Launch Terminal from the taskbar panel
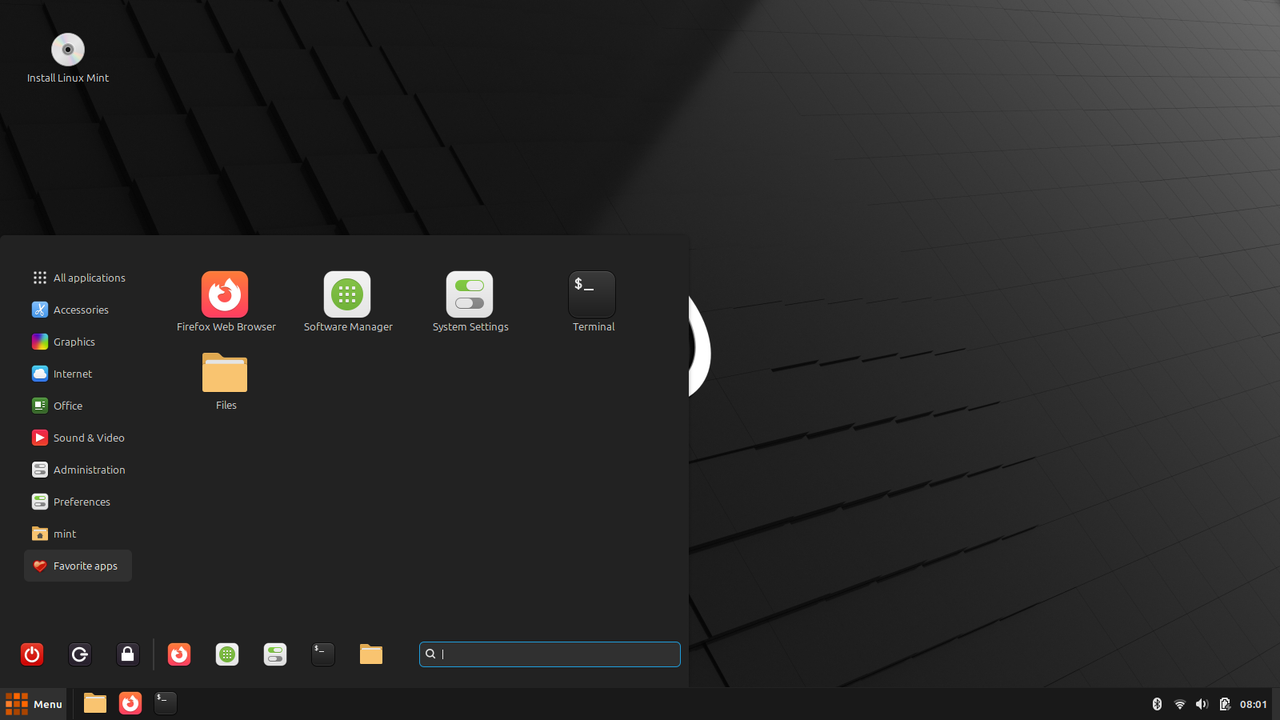The width and height of the screenshot is (1280, 720). tap(165, 704)
